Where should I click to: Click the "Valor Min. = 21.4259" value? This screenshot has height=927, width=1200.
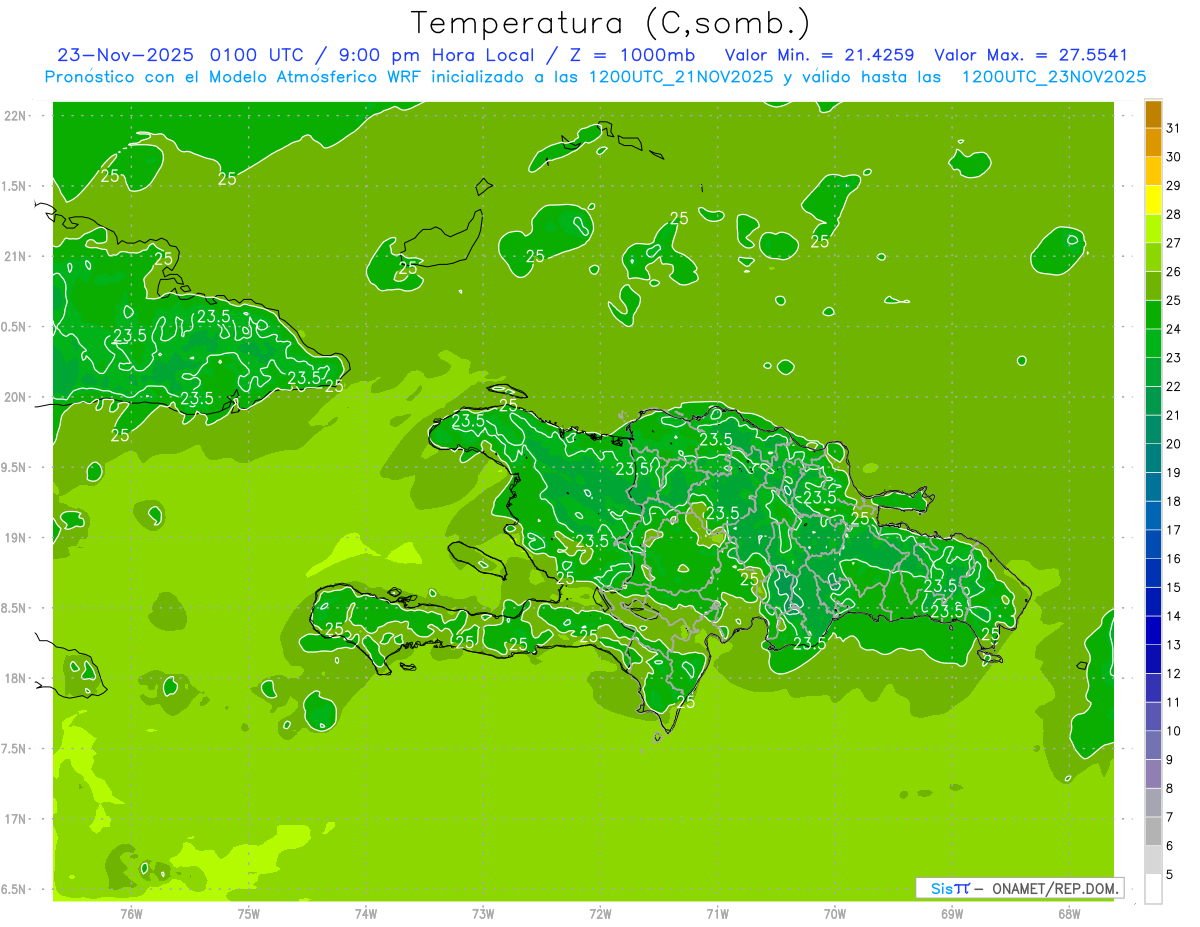coord(820,55)
